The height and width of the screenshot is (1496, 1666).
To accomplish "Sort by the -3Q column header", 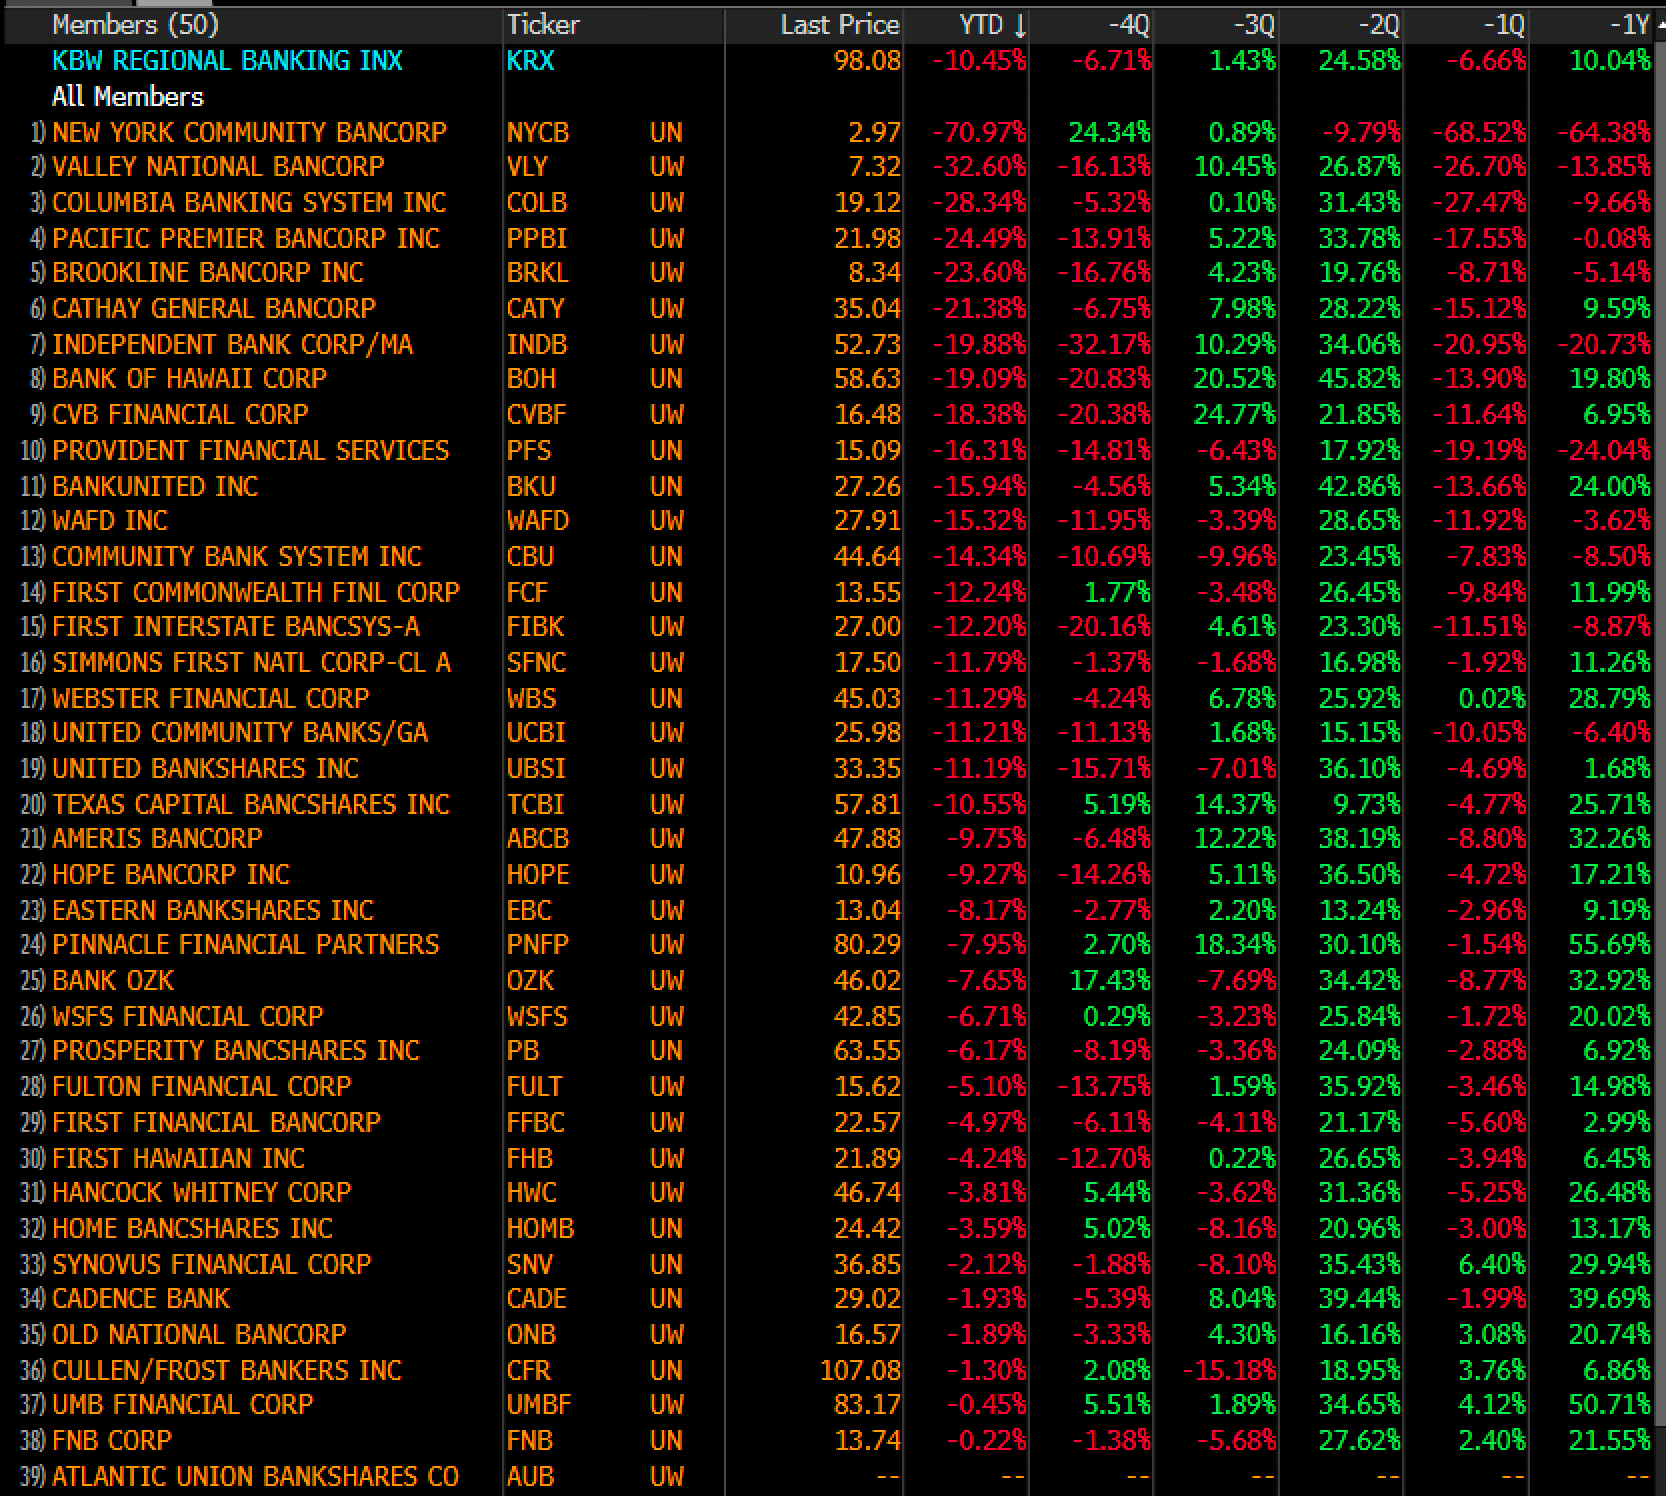I will pyautogui.click(x=1254, y=25).
